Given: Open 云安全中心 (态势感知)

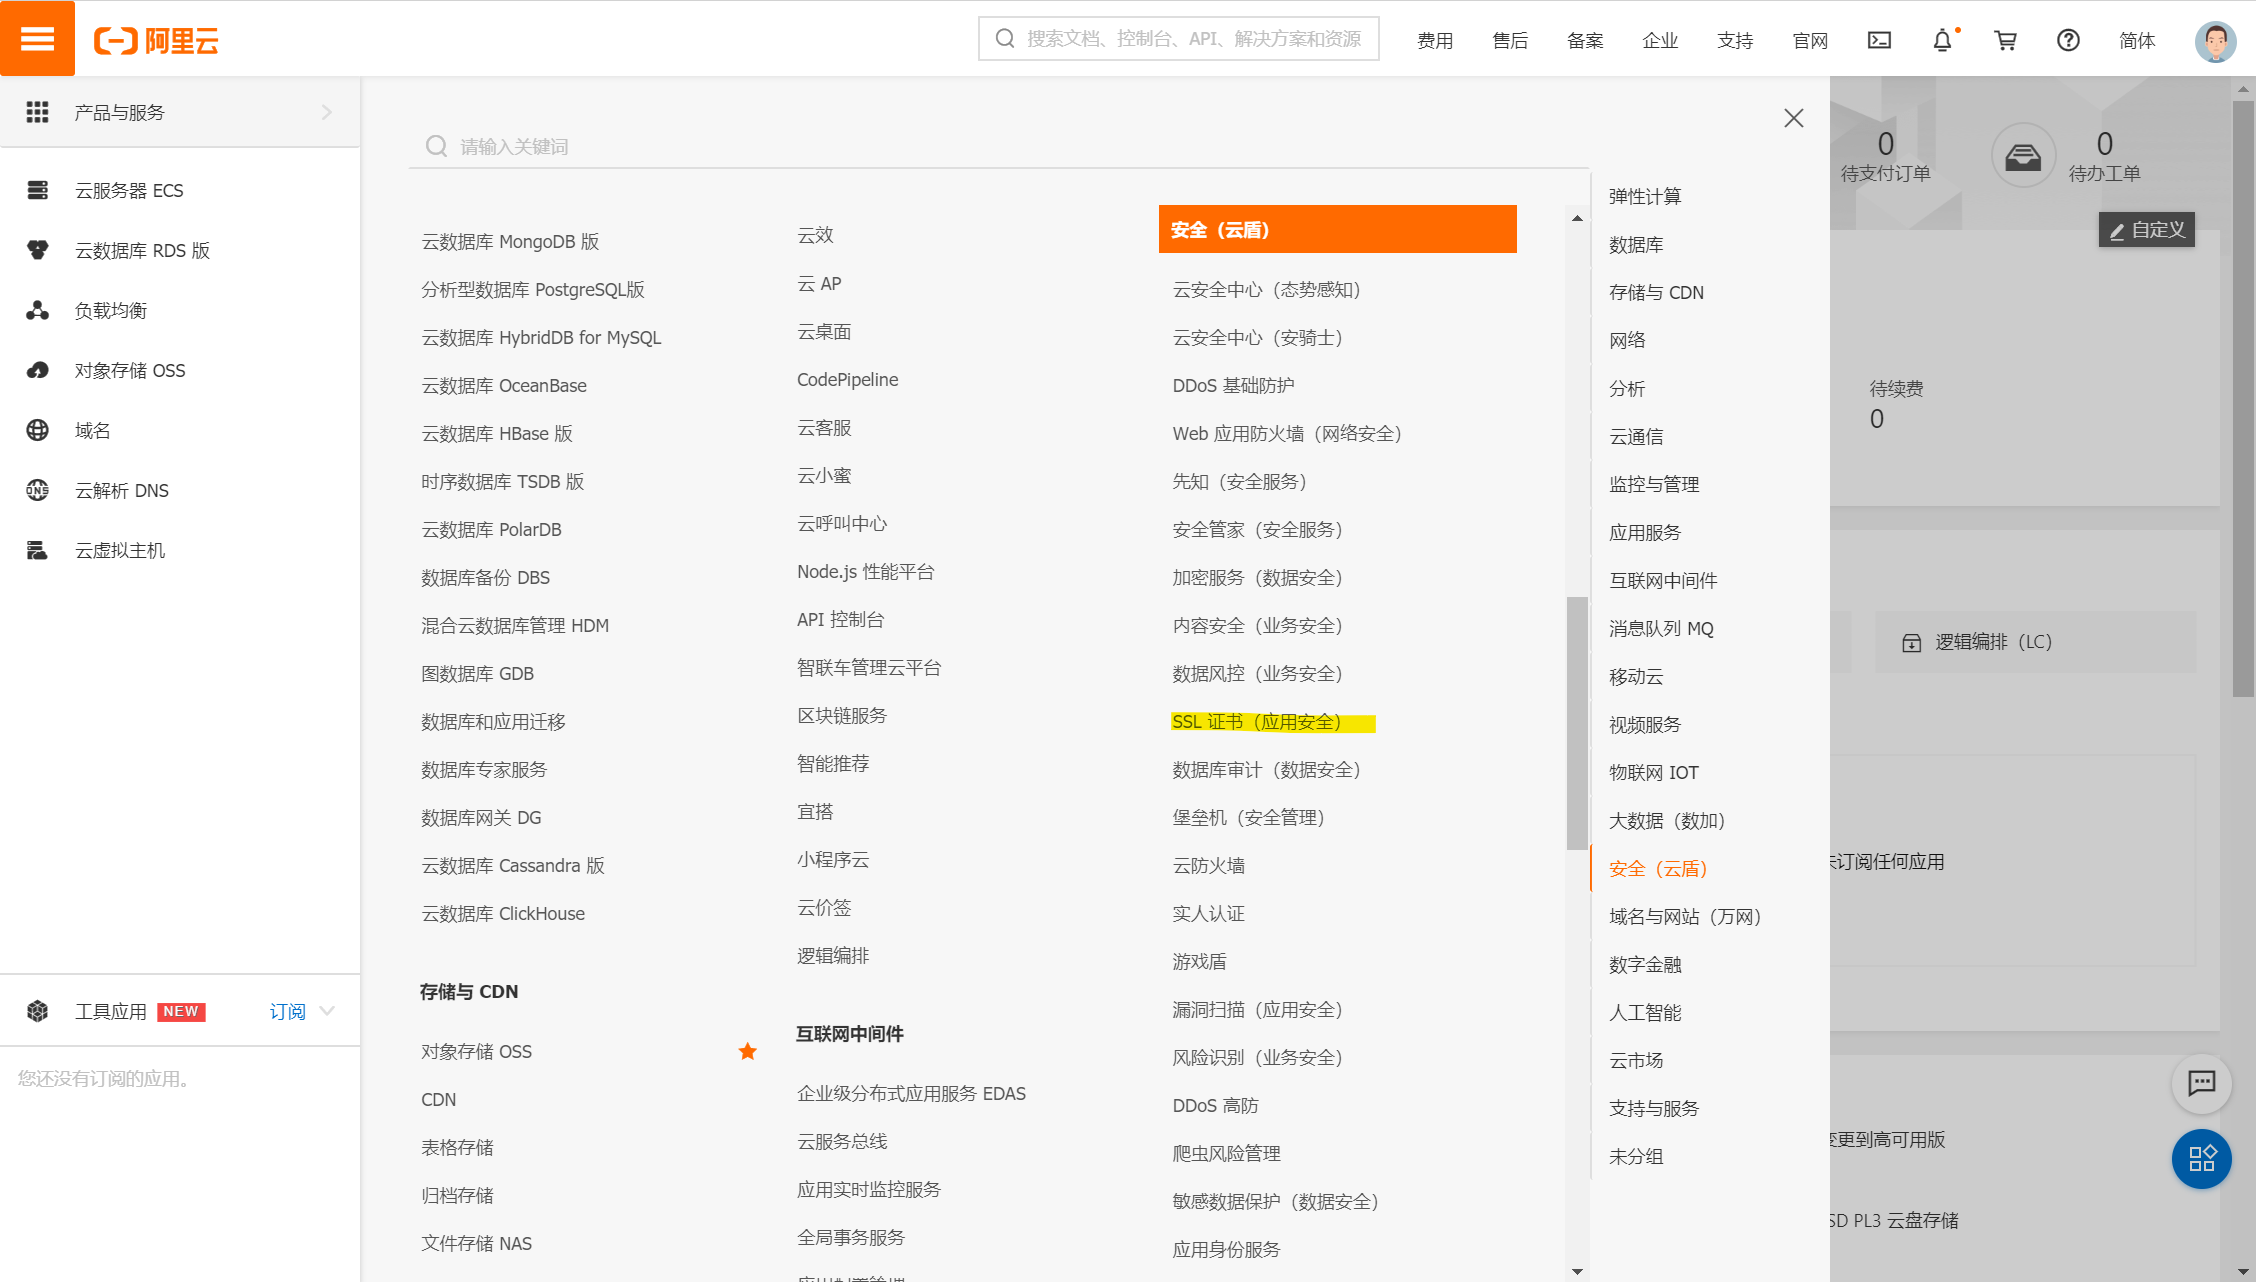Looking at the screenshot, I should tap(1267, 289).
